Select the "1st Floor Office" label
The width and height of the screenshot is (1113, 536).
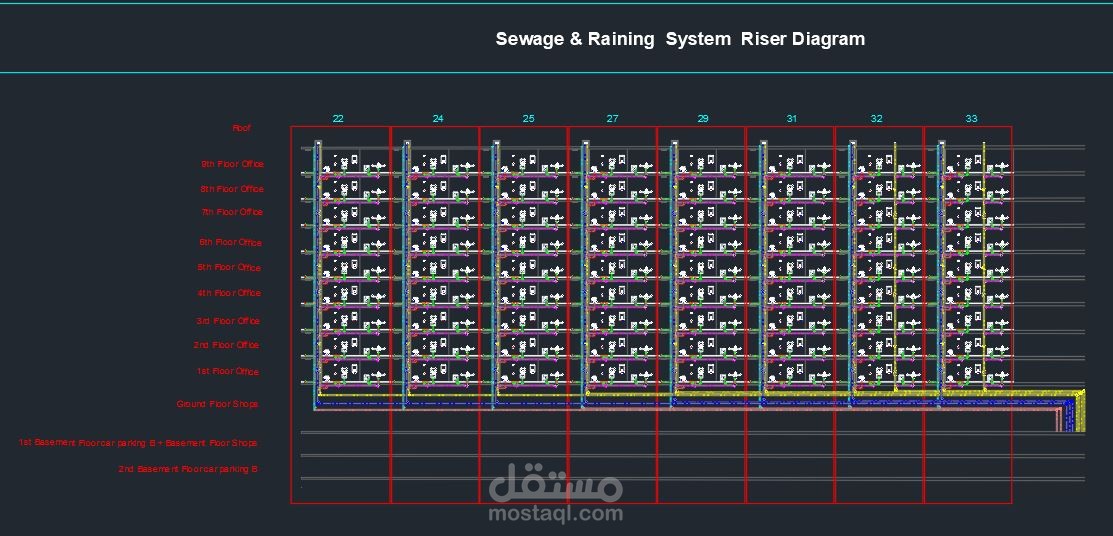[x=228, y=371]
